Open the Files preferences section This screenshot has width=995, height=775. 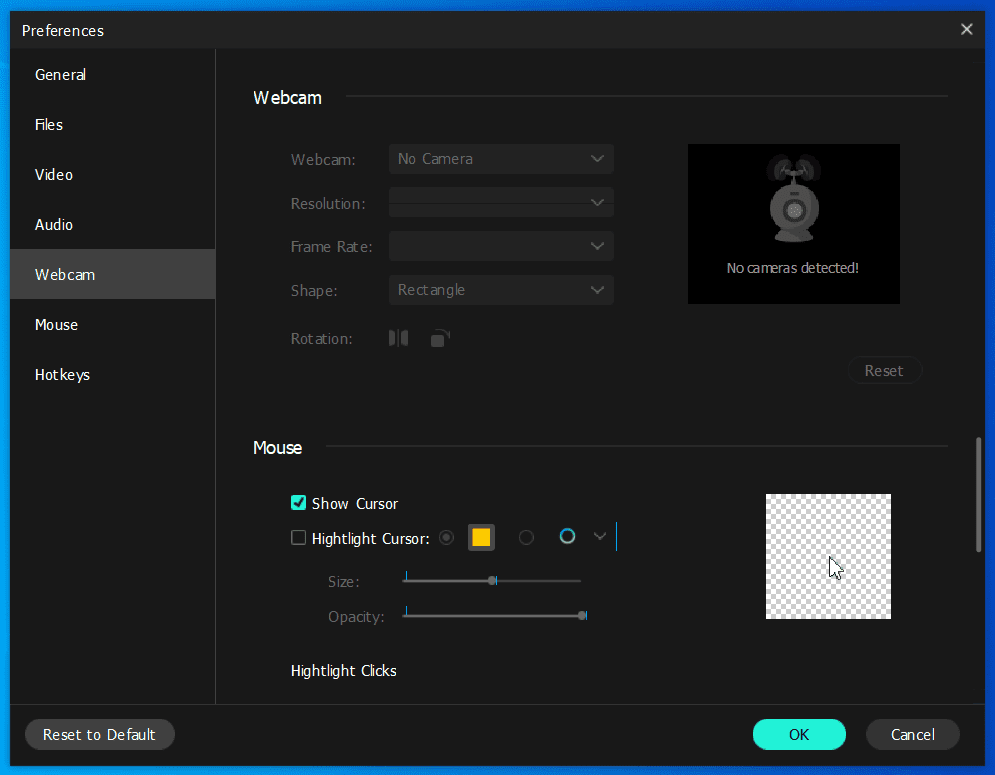click(x=112, y=124)
